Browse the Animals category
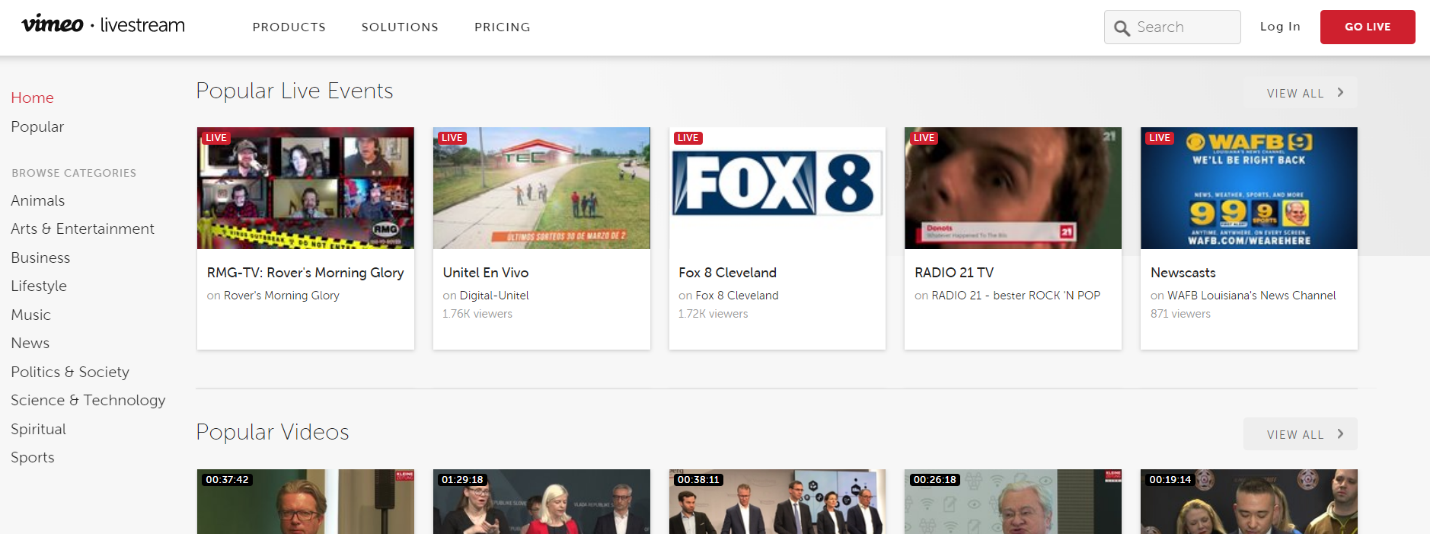 point(37,201)
